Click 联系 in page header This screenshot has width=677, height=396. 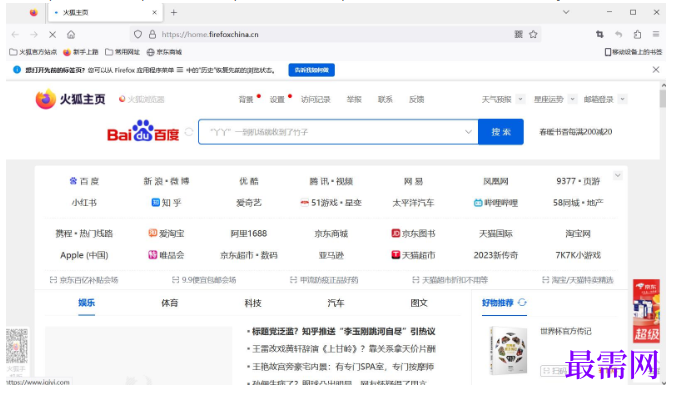coord(385,99)
